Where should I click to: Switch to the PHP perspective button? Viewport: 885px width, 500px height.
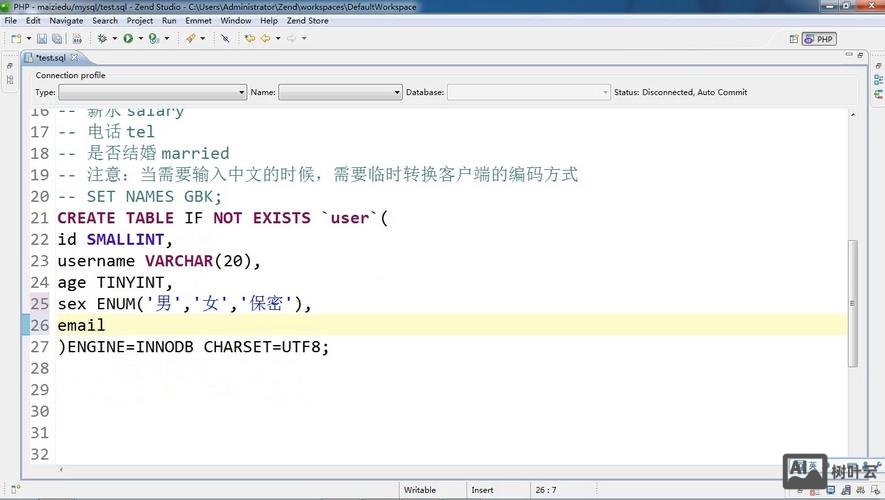(820, 39)
